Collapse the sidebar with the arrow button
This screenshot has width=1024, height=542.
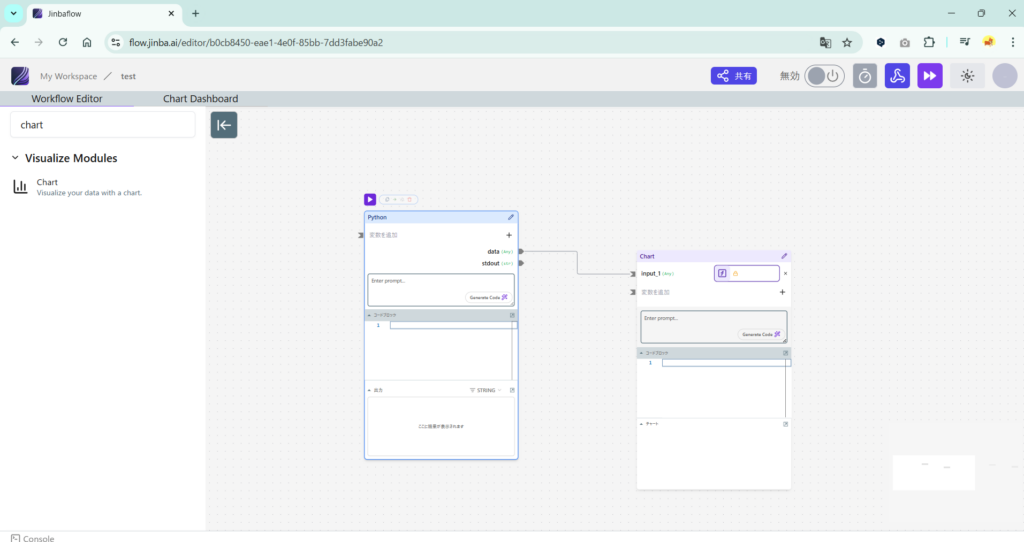tap(224, 125)
